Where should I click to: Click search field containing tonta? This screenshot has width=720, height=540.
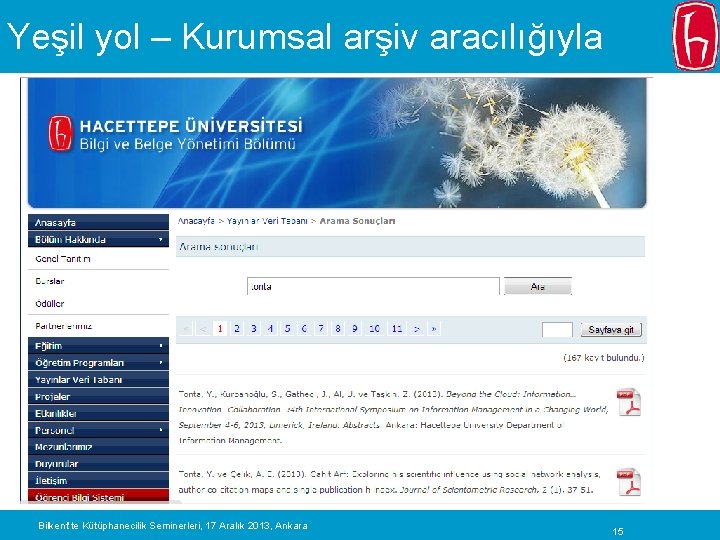click(x=373, y=286)
